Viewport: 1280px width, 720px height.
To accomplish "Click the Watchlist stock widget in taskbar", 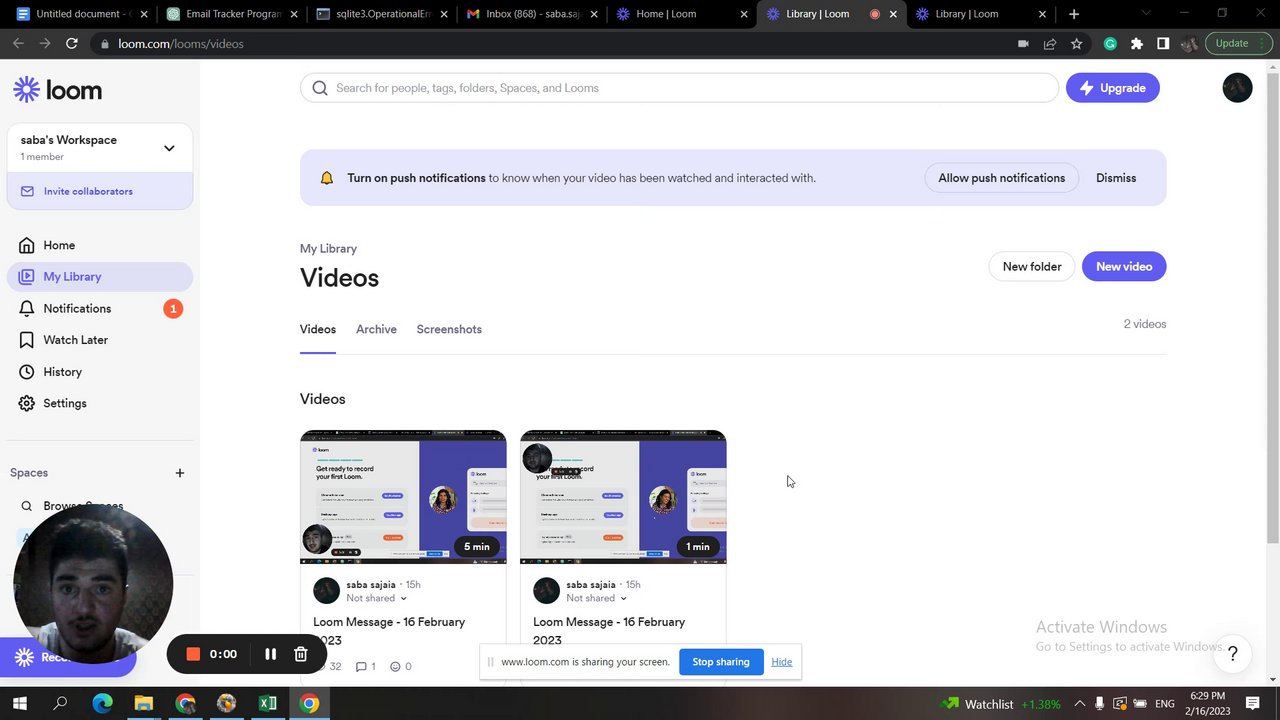I will point(1001,704).
